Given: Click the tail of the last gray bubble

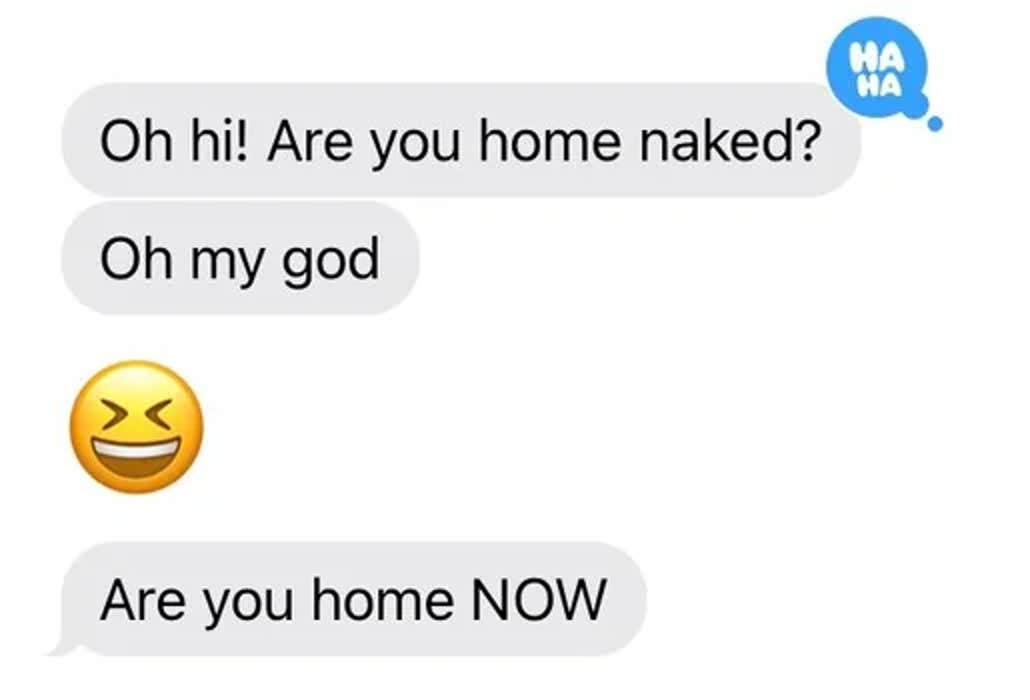Looking at the screenshot, I should pyautogui.click(x=66, y=647).
